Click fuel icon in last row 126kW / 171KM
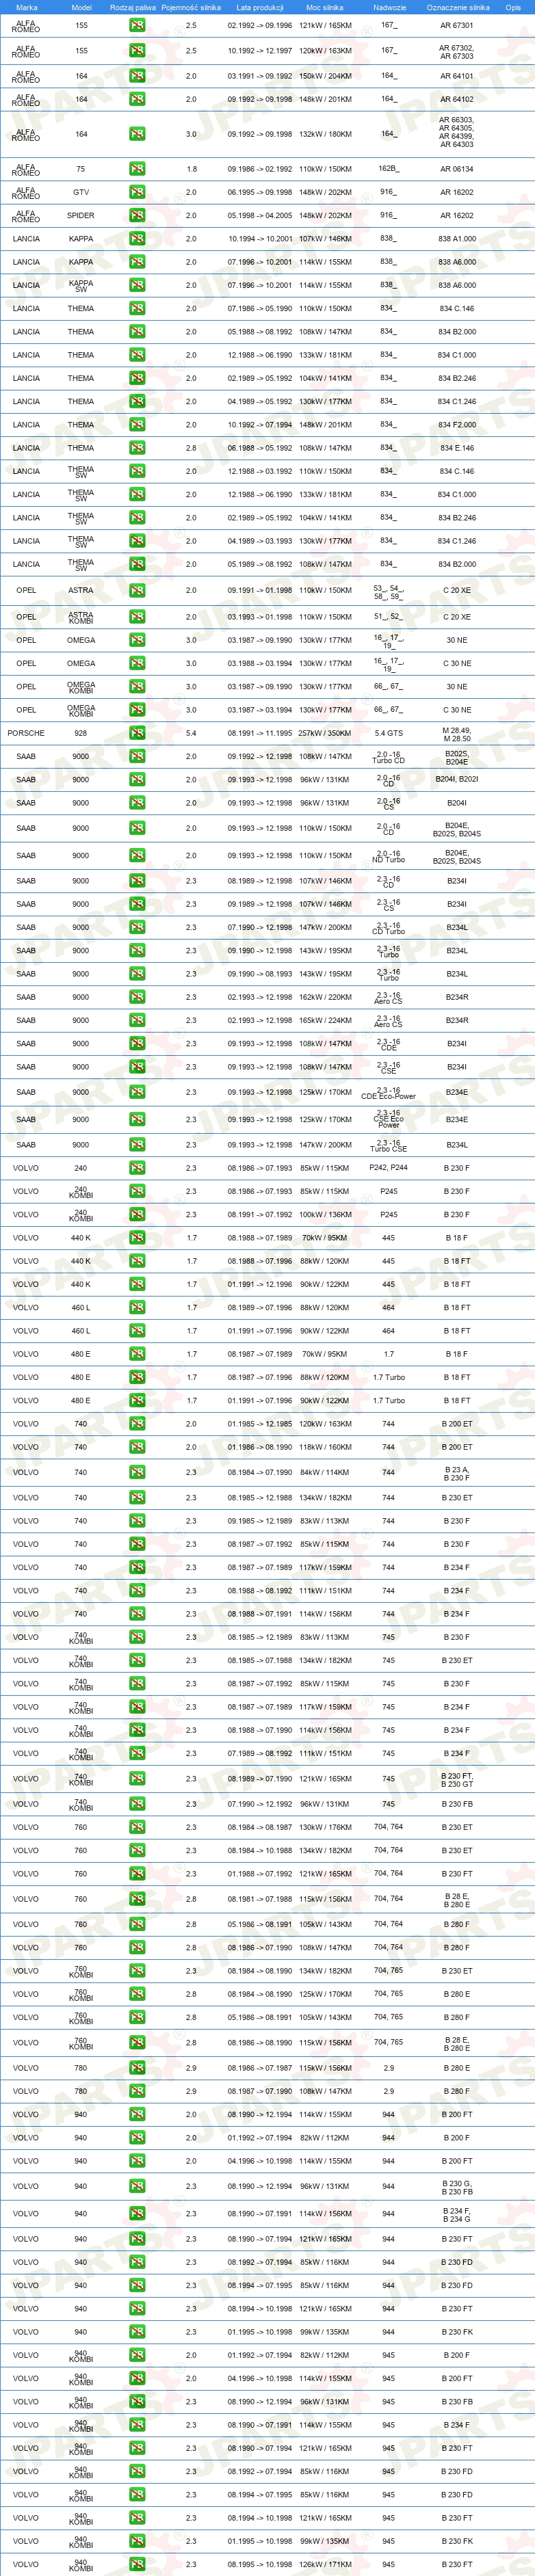 point(137,2564)
